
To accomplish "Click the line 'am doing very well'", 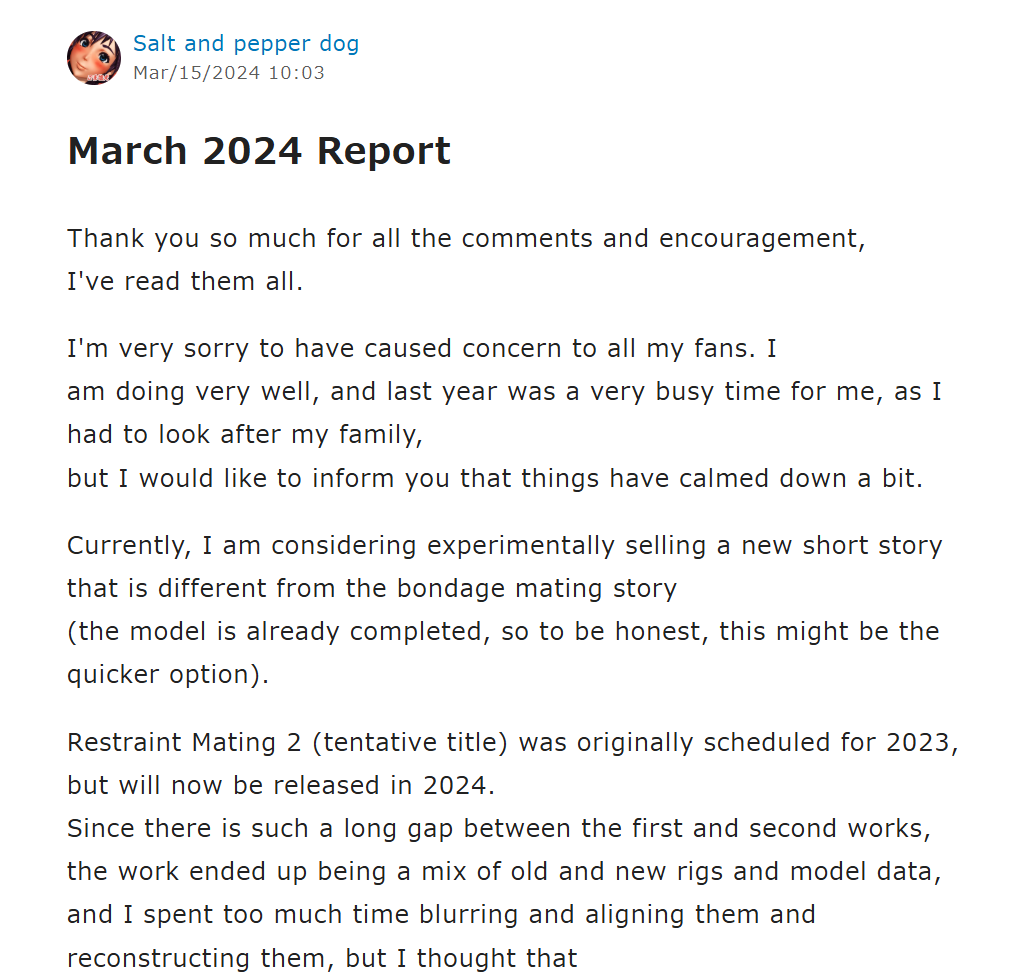I will point(504,392).
